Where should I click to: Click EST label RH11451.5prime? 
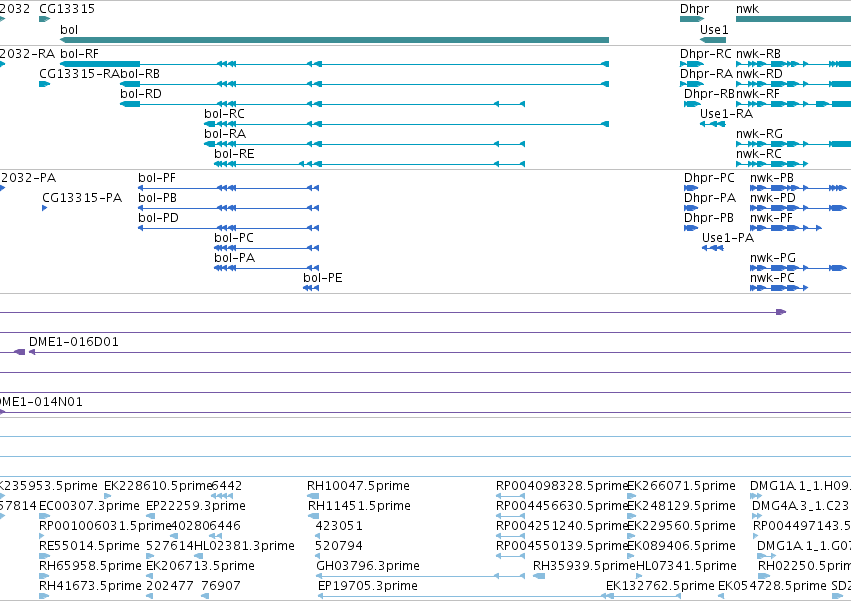click(359, 506)
